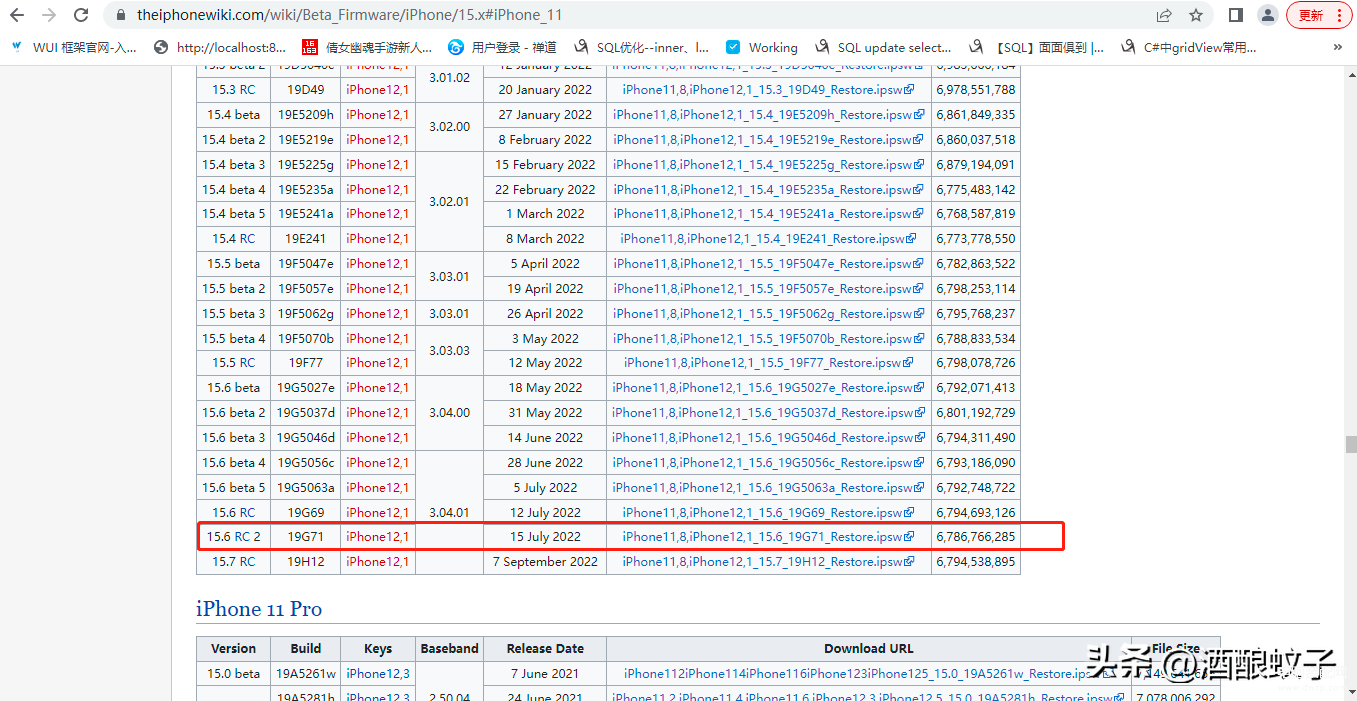Select the date "15 July 2022"
The height and width of the screenshot is (701, 1357).
[545, 537]
